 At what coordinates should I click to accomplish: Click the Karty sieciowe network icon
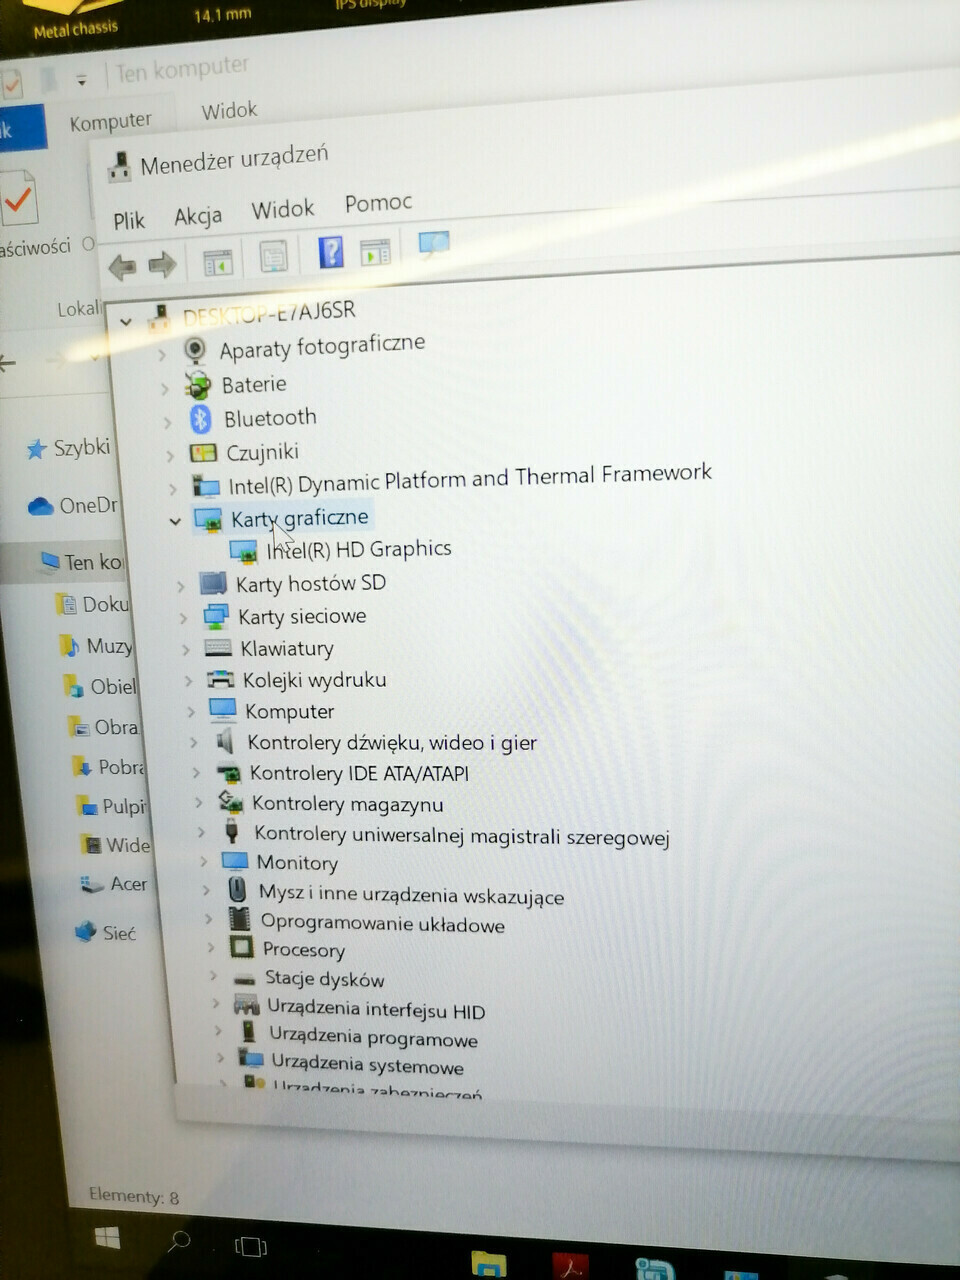point(215,617)
